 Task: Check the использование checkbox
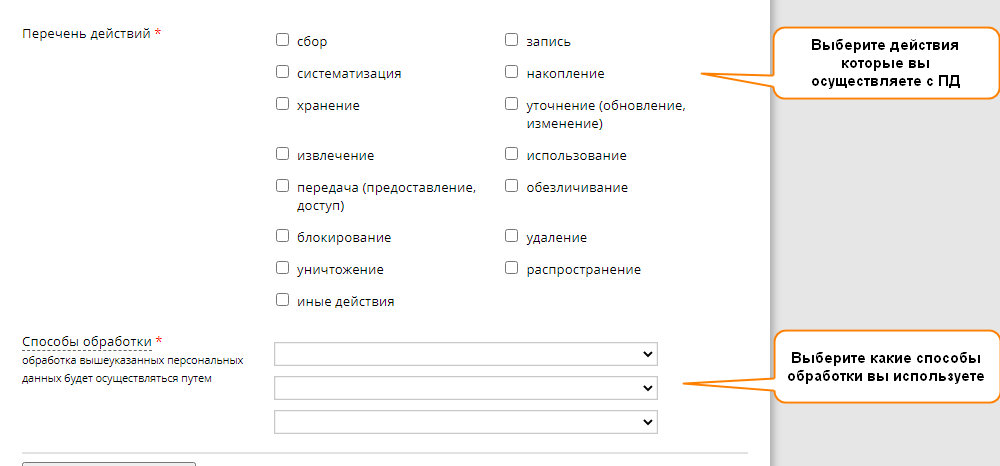511,154
